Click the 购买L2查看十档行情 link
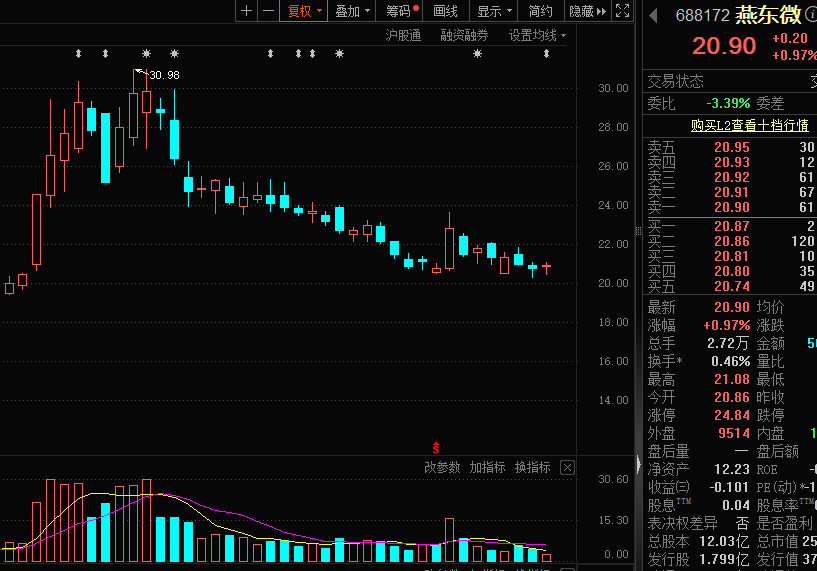817x571 pixels. (749, 125)
